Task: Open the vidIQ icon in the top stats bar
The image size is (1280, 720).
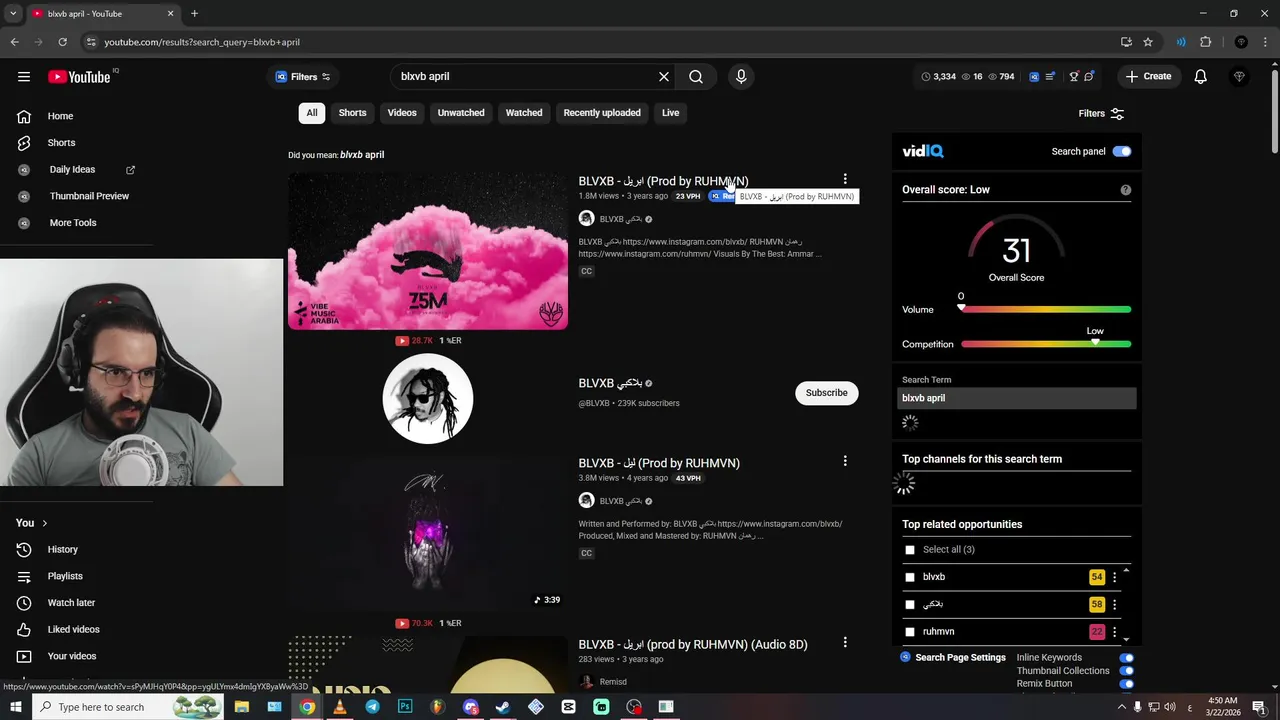Action: click(1034, 76)
